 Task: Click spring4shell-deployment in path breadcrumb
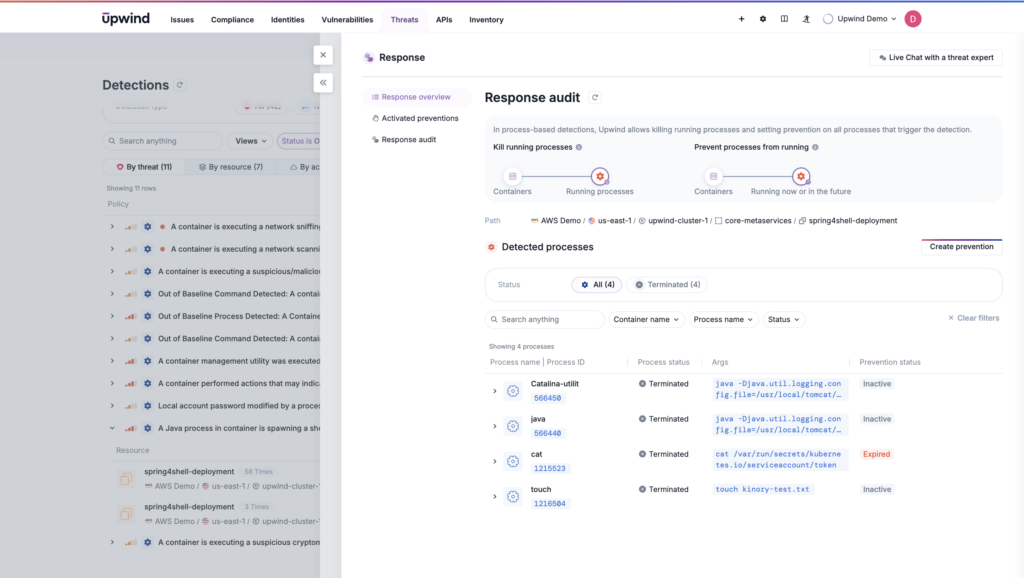[x=848, y=221]
